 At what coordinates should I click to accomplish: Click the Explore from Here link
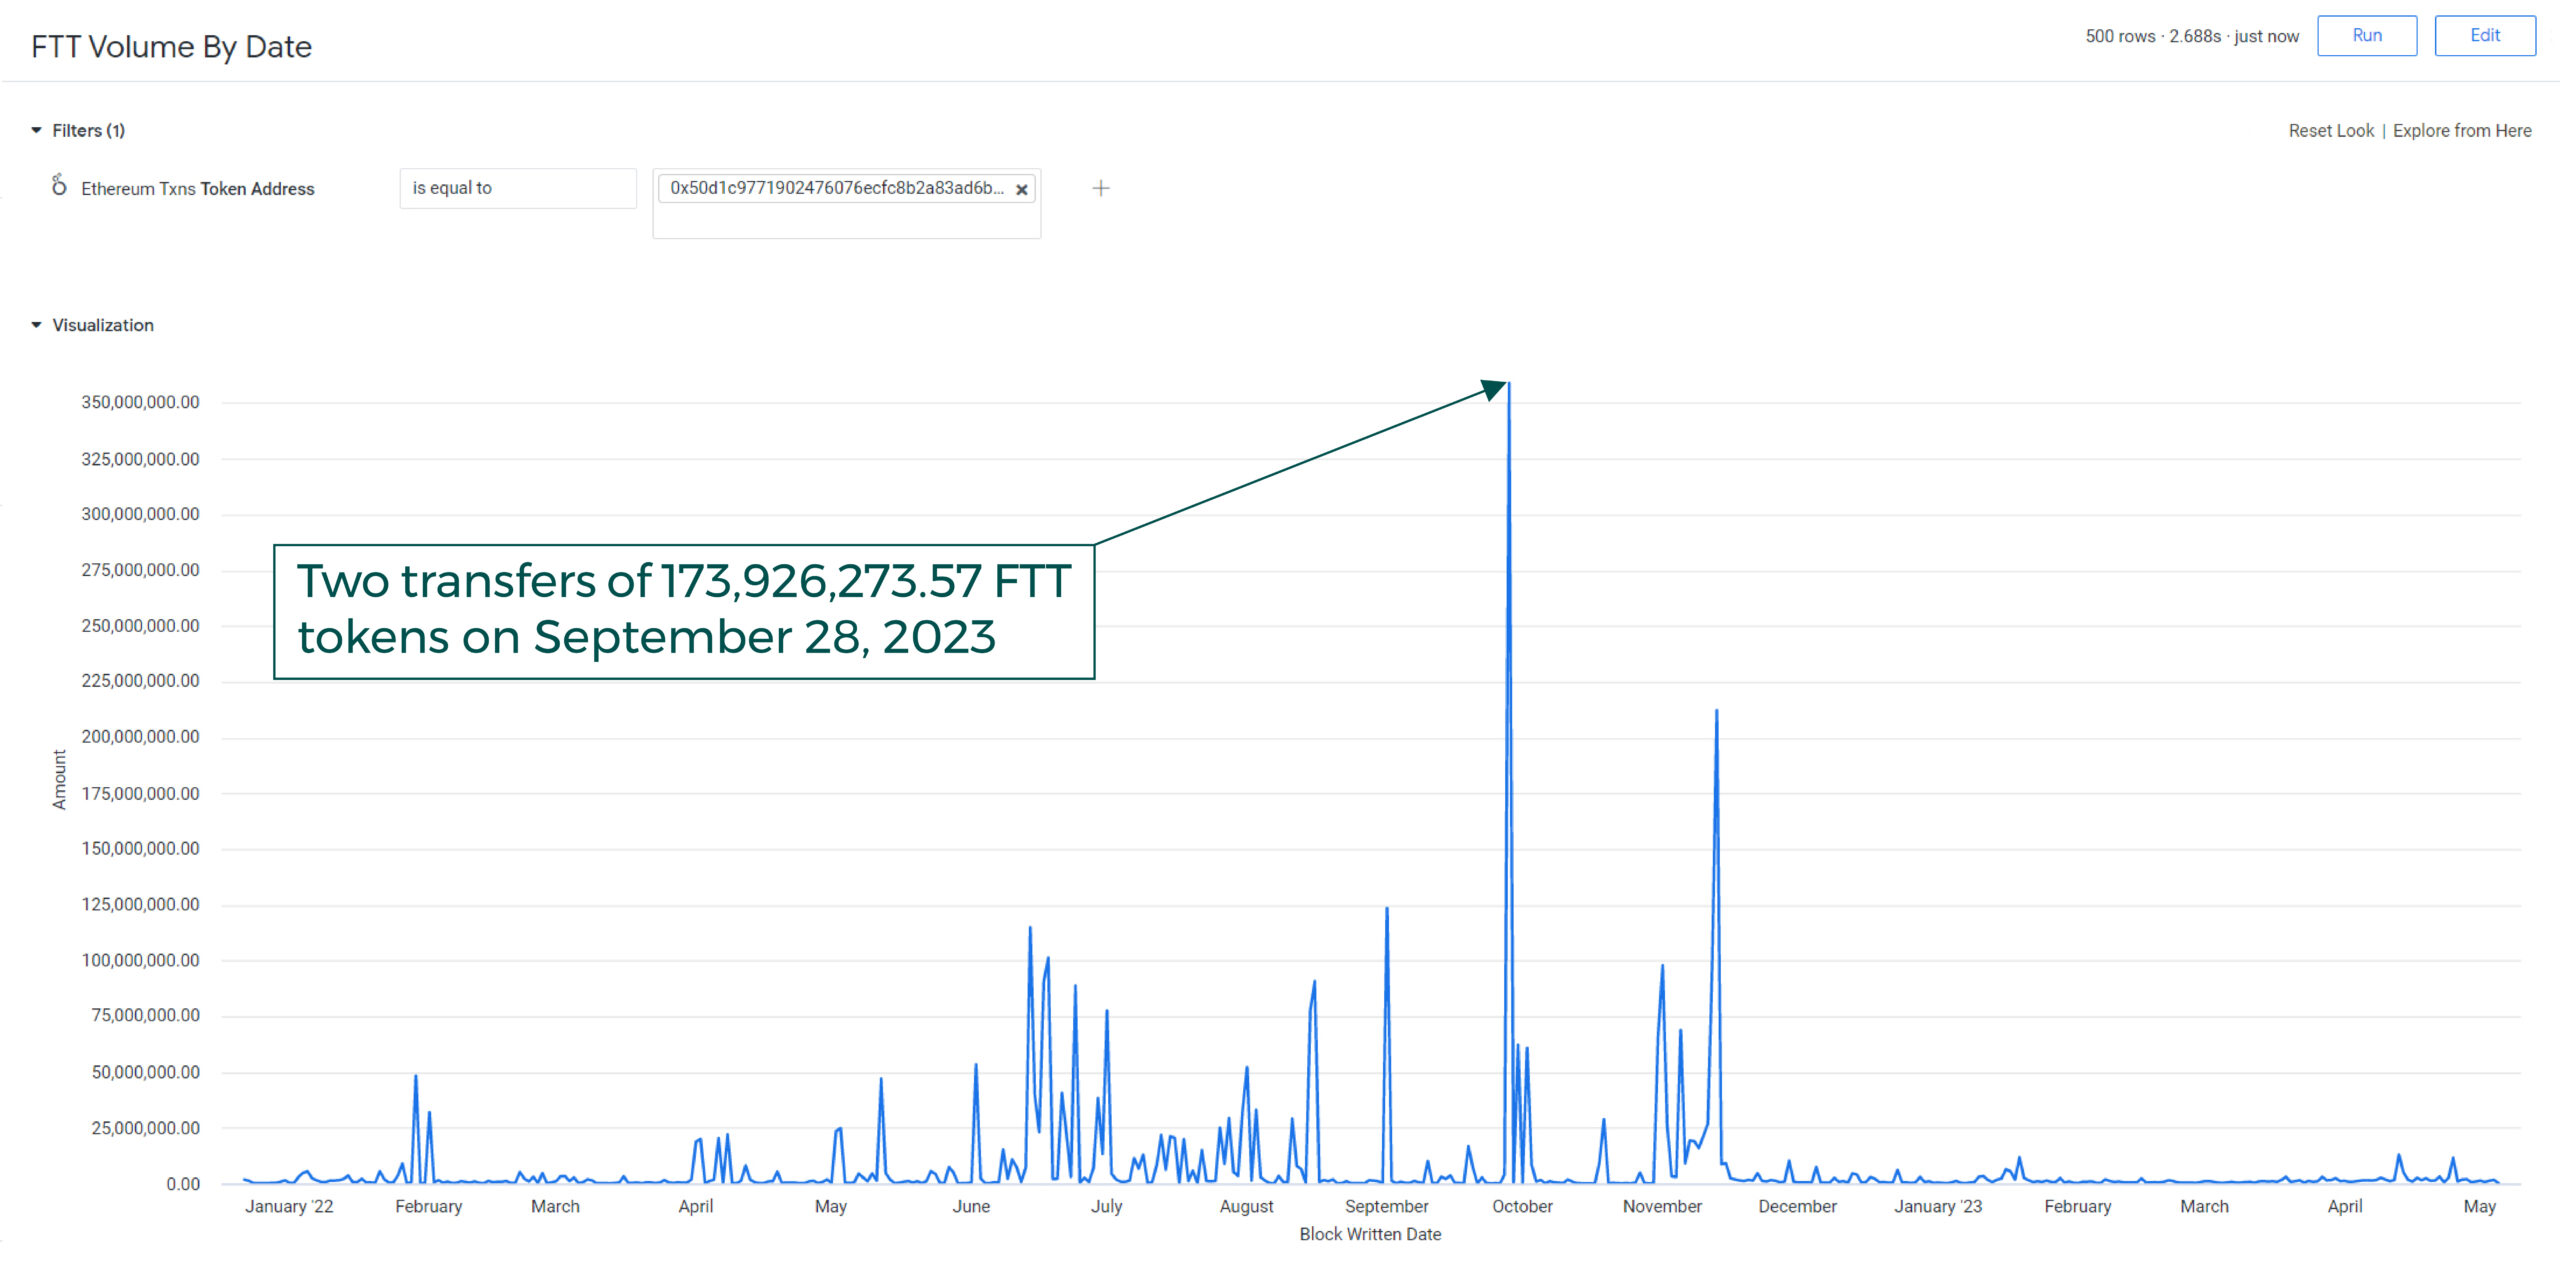click(2461, 131)
